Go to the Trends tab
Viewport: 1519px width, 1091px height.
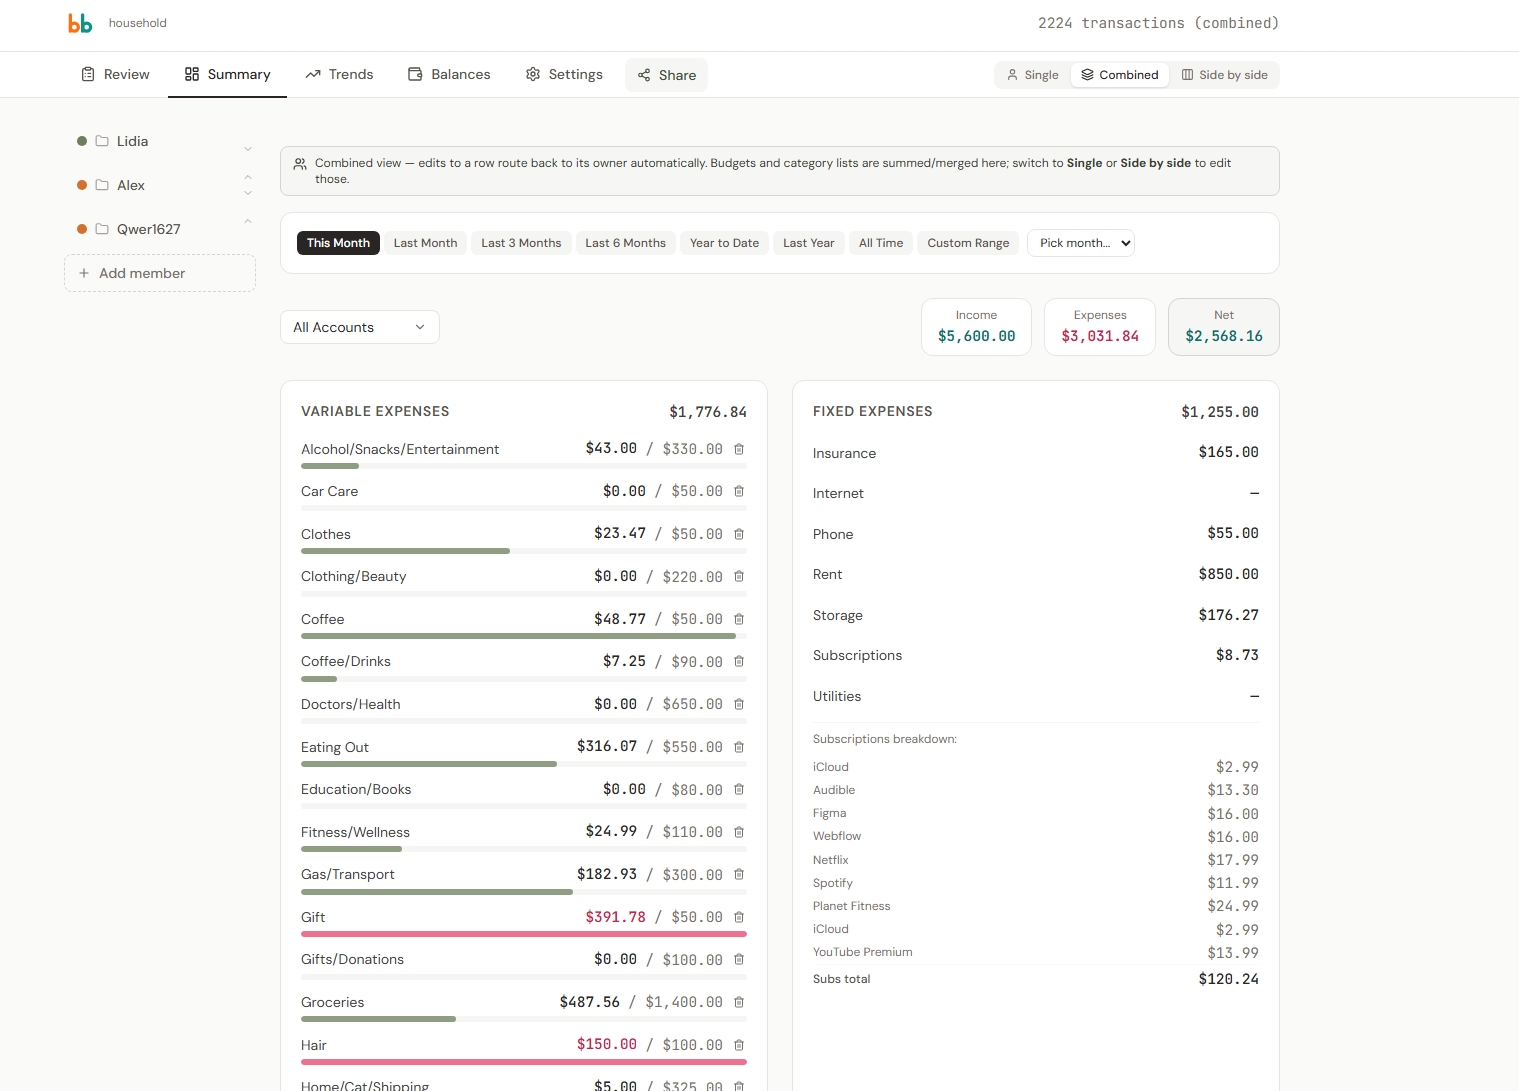click(x=340, y=75)
